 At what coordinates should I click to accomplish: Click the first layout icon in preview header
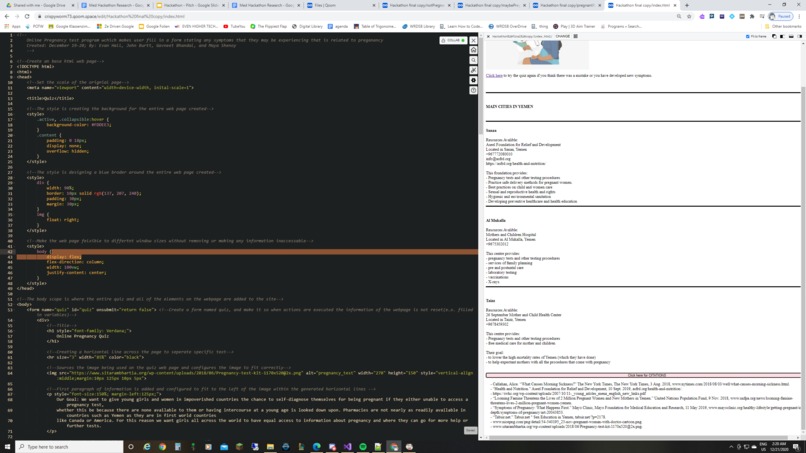pos(774,37)
